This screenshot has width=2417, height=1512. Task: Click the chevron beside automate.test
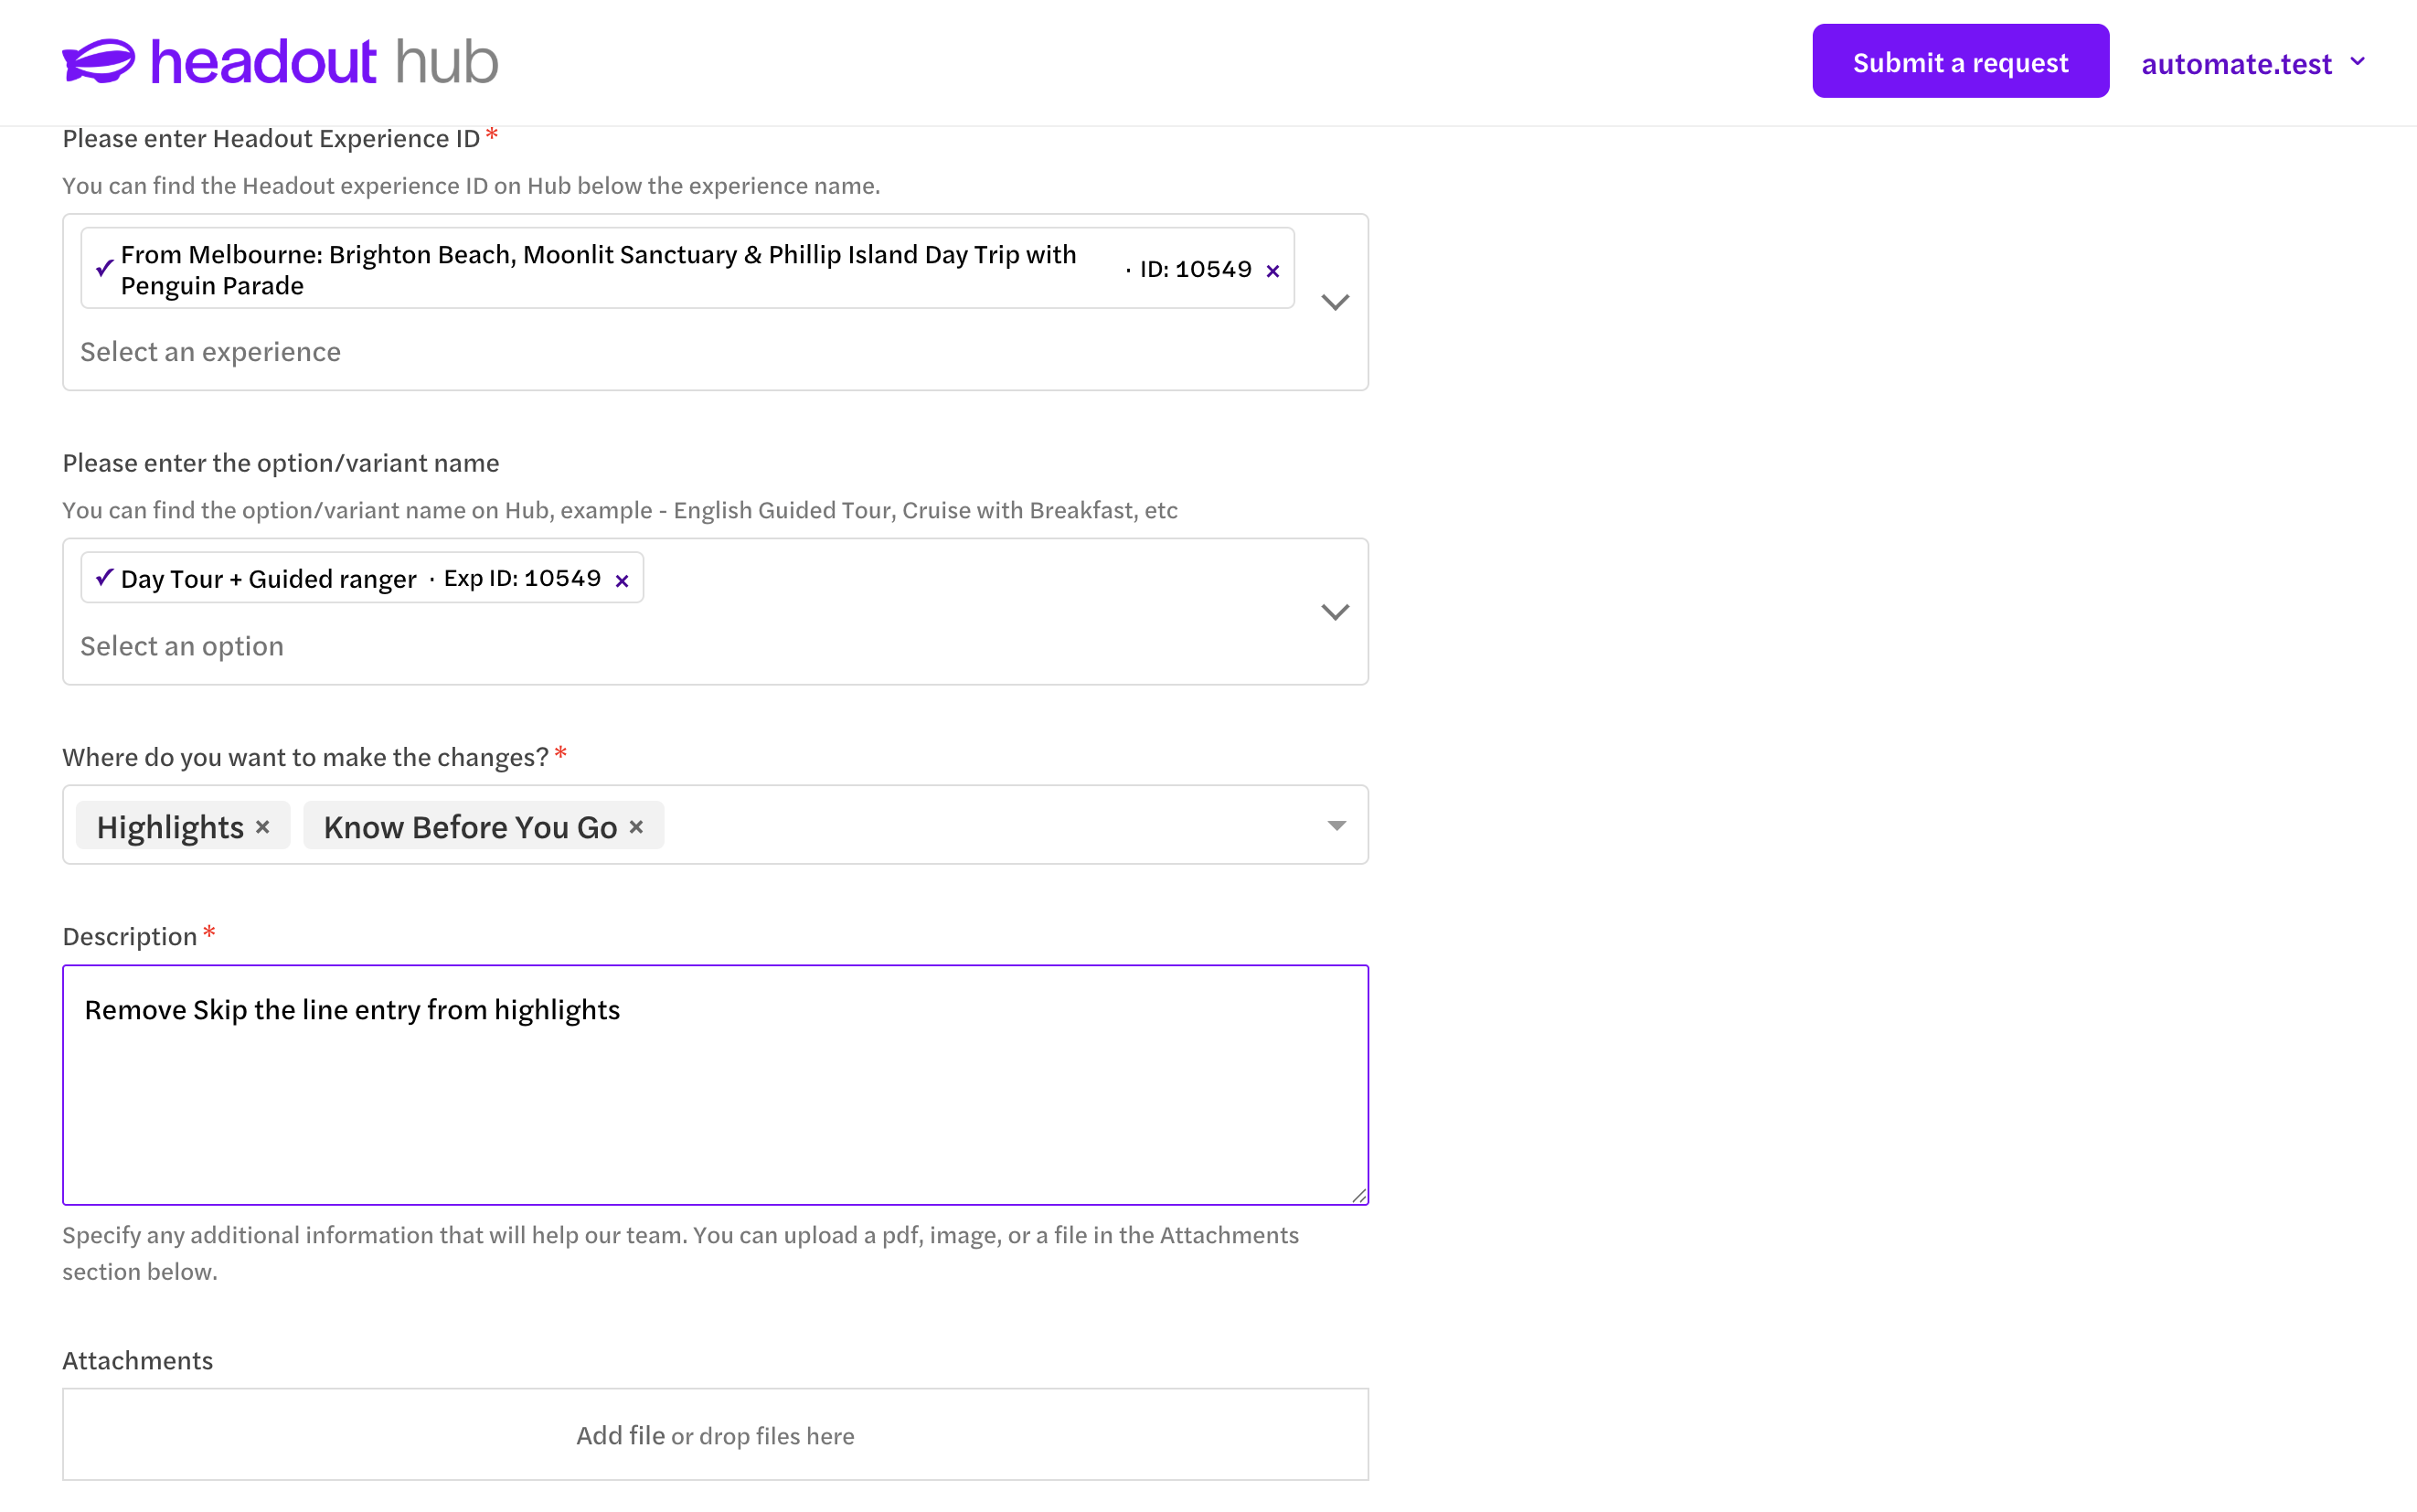[2357, 62]
